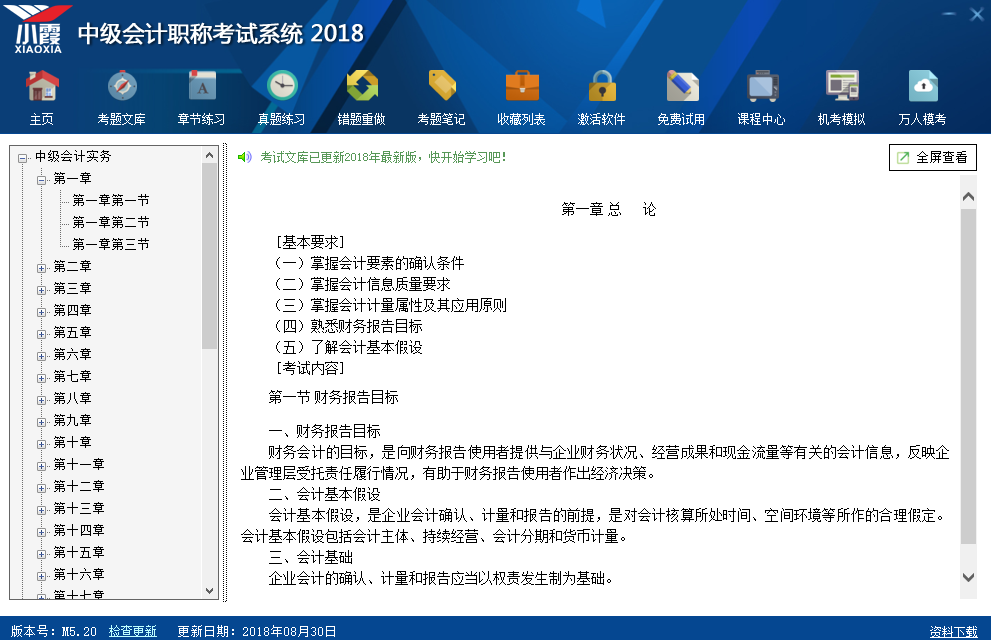The image size is (991, 640).
Task: Open 万人模考 cloud upload icon
Action: point(923,87)
